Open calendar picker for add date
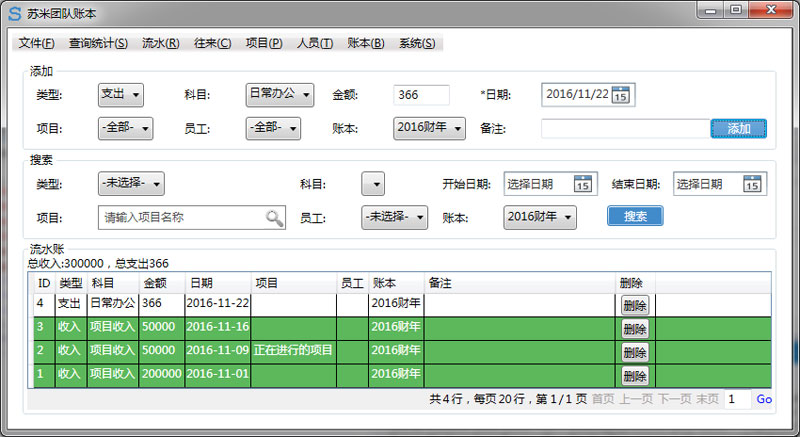The image size is (800, 437). pos(620,94)
